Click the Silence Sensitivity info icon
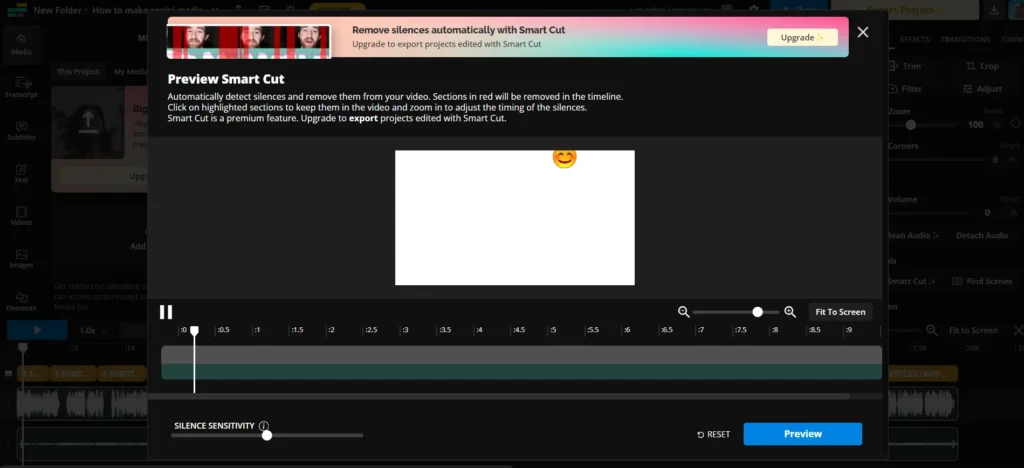 264,426
